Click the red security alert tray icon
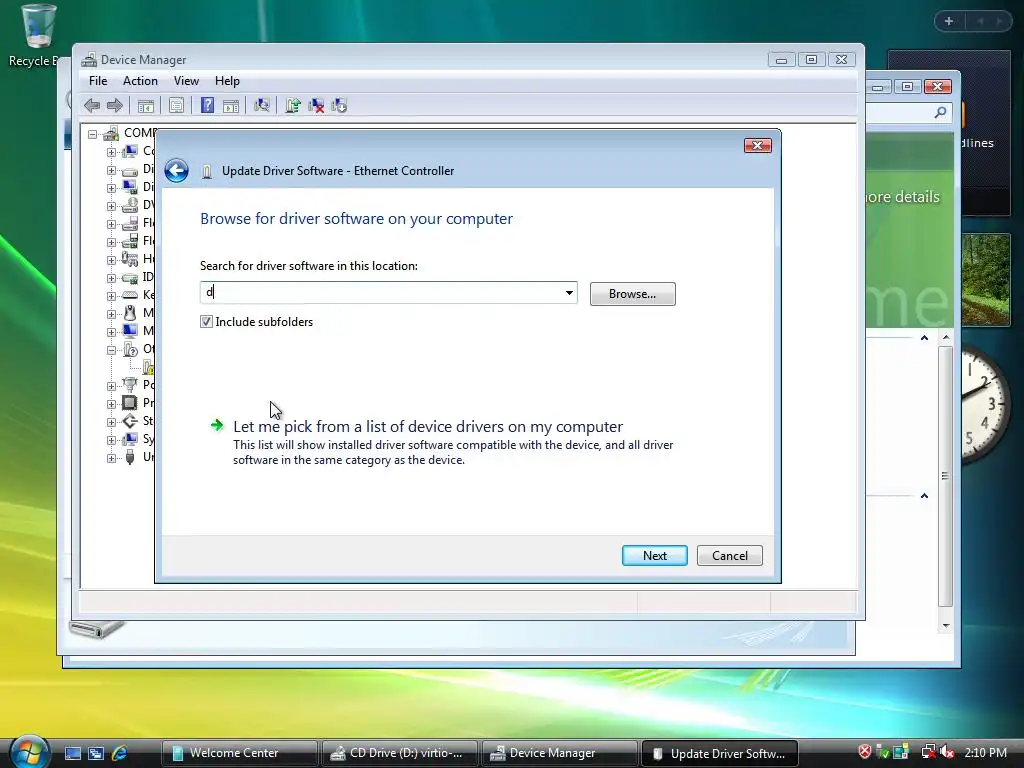This screenshot has width=1024, height=768. click(865, 752)
